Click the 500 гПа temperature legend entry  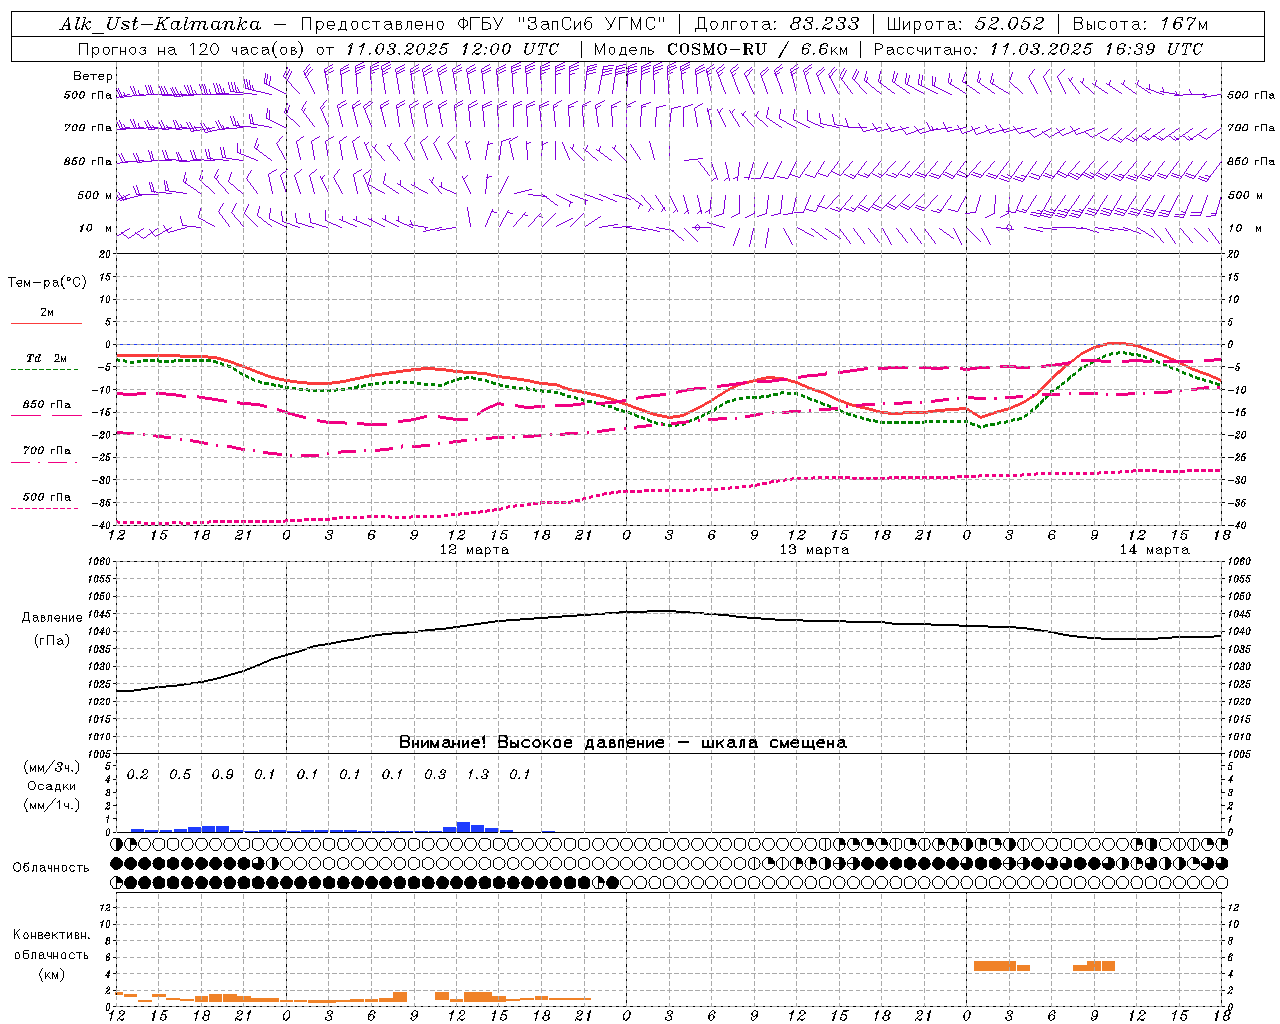[46, 497]
